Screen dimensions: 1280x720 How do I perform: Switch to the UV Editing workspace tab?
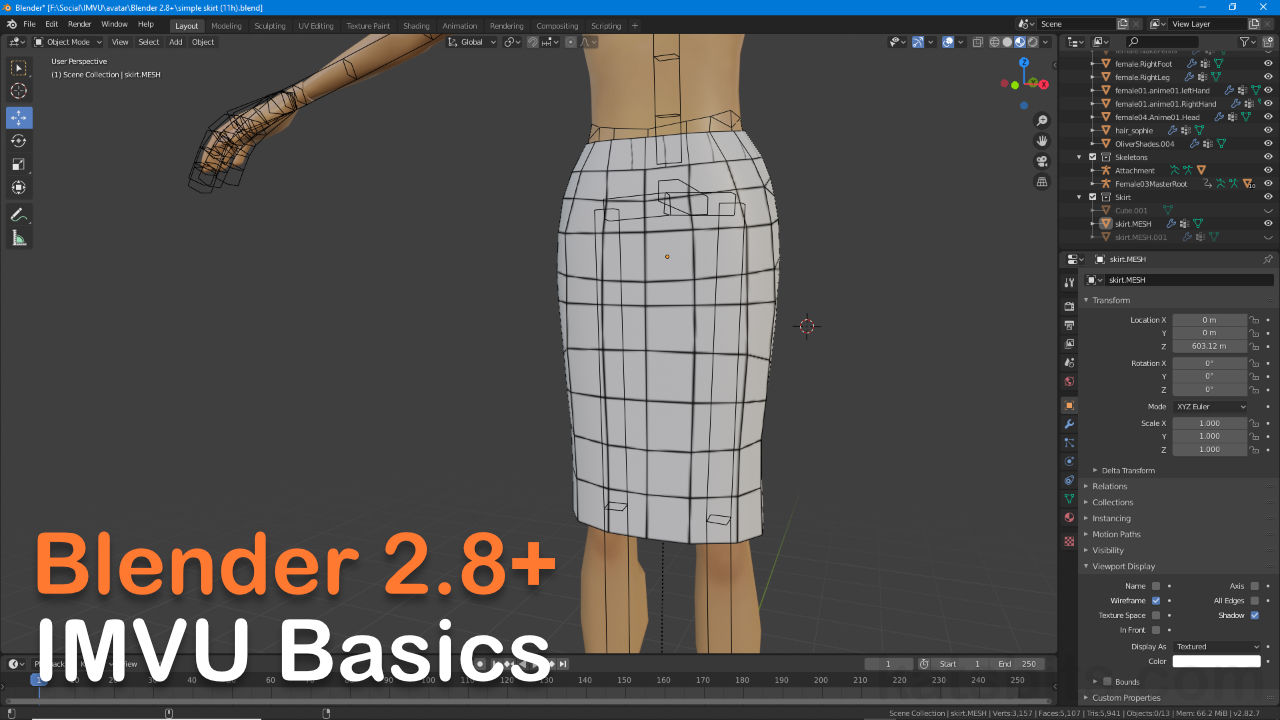[x=316, y=26]
